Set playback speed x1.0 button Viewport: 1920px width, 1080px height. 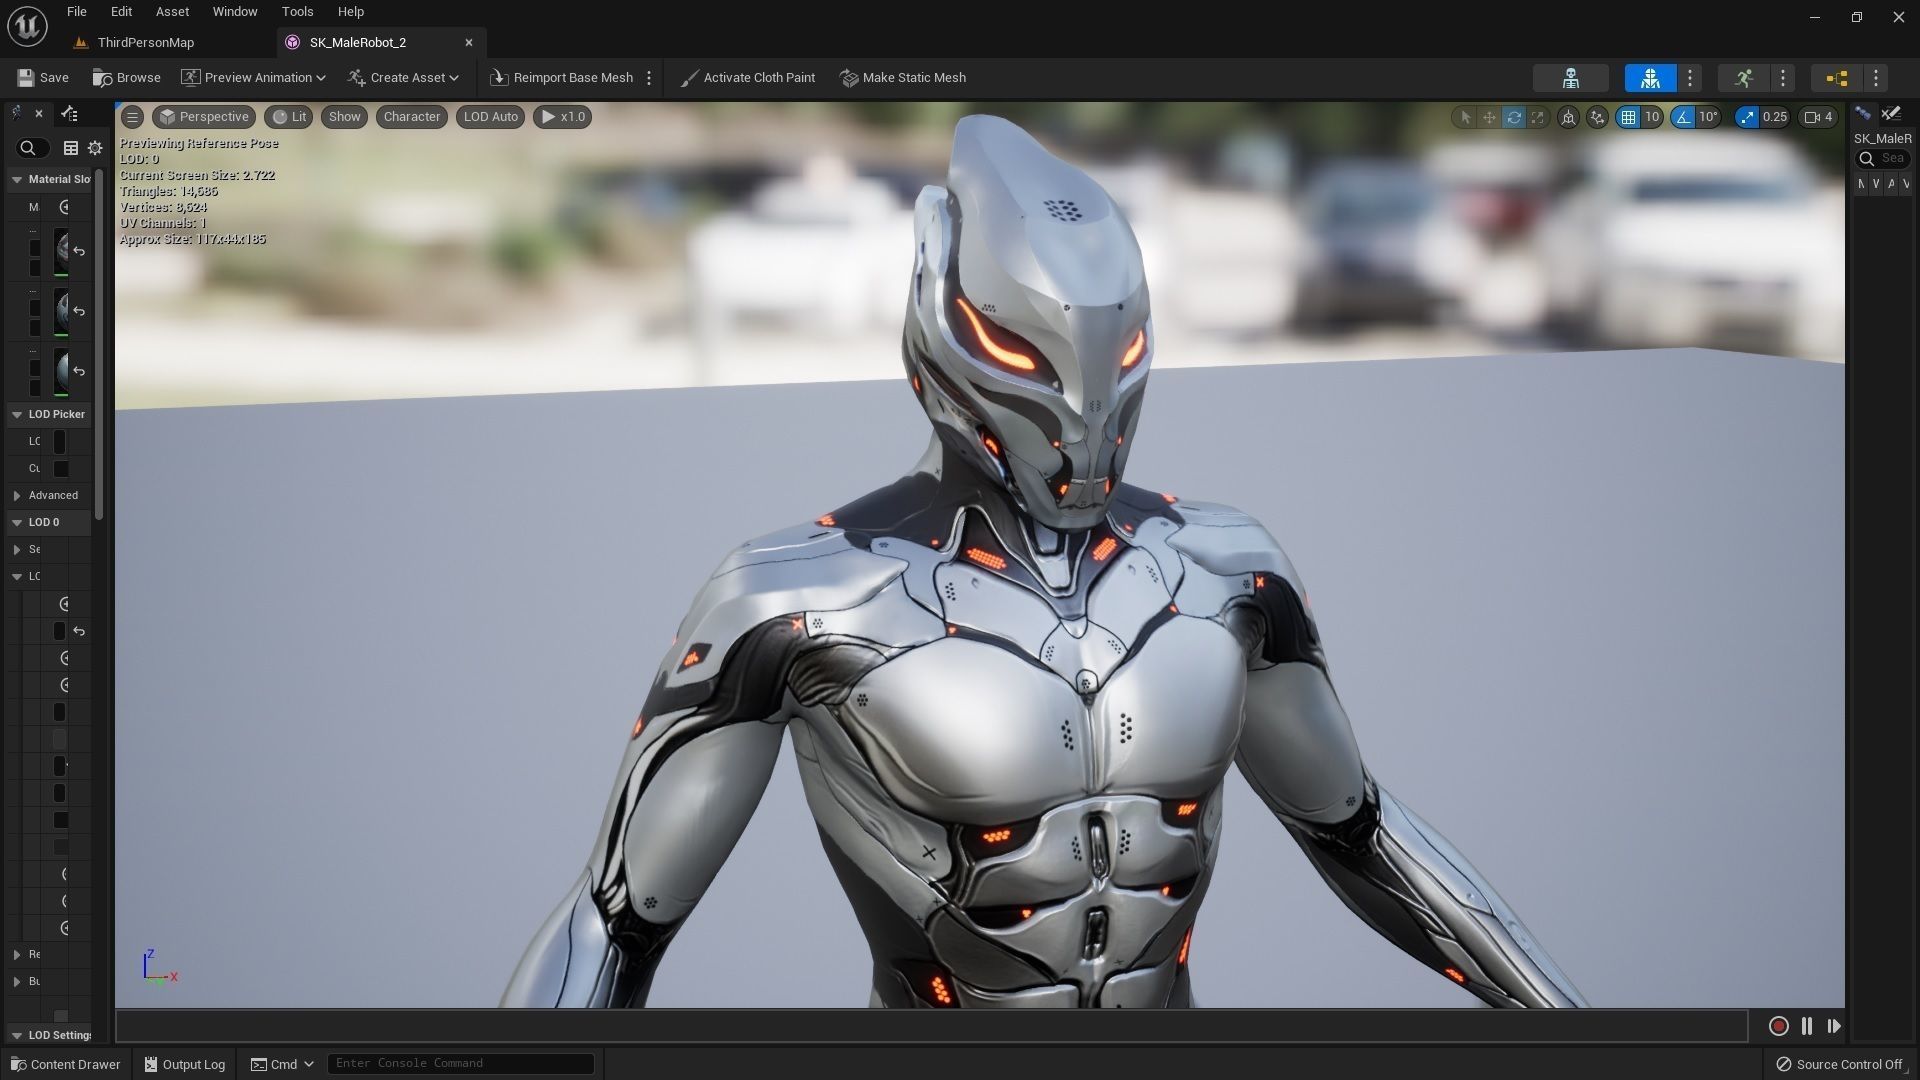tap(563, 117)
